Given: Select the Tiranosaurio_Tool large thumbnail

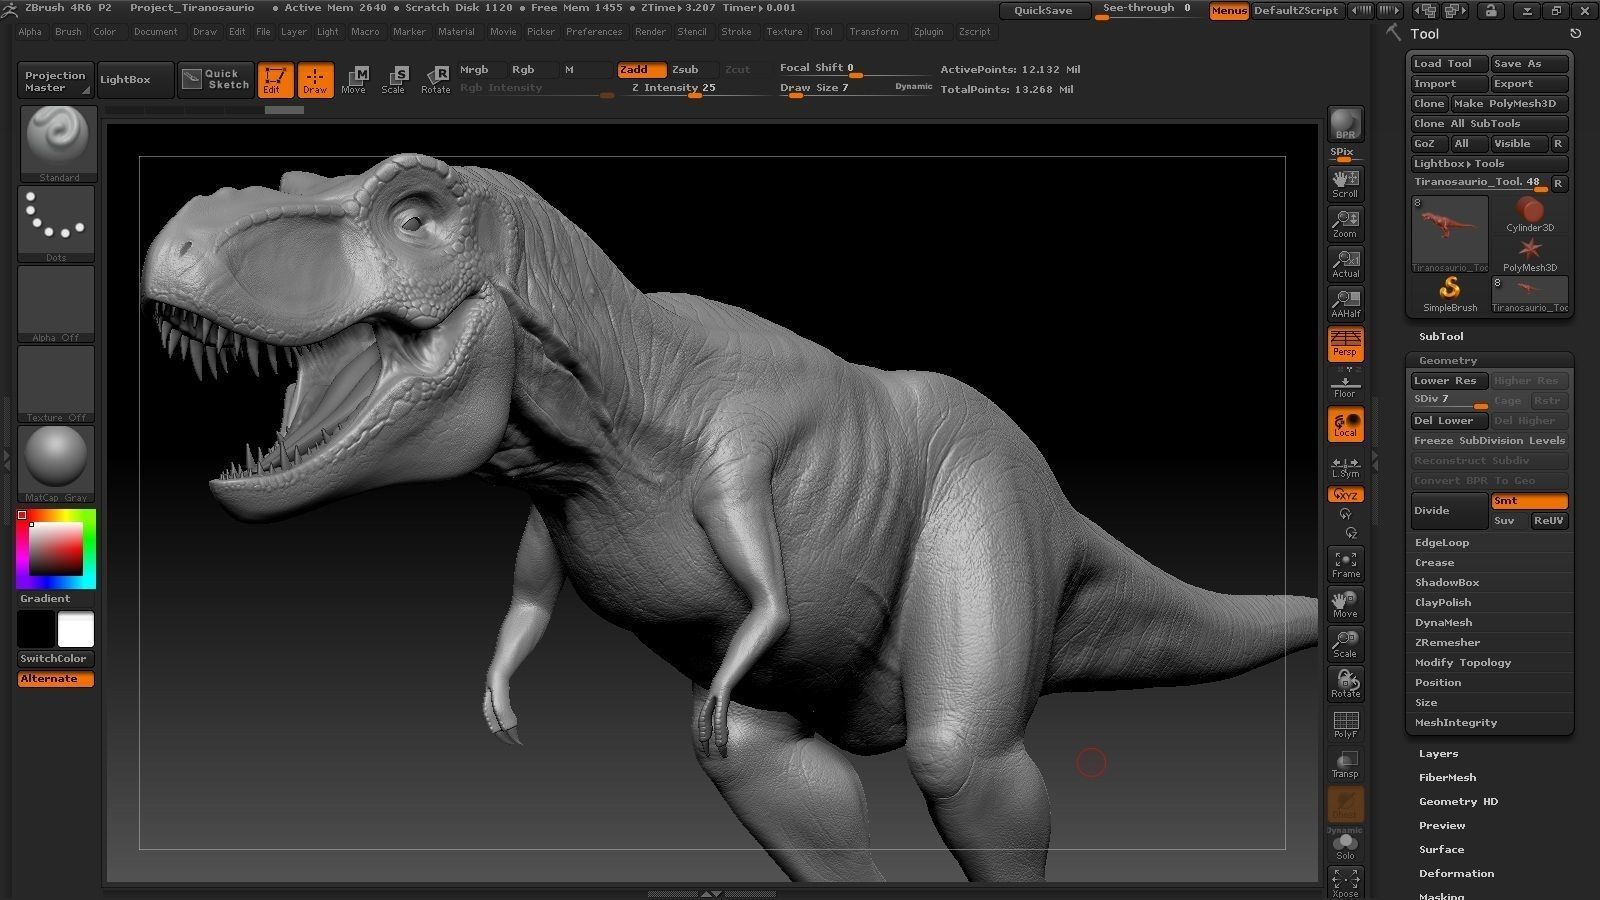Looking at the screenshot, I should tap(1449, 234).
